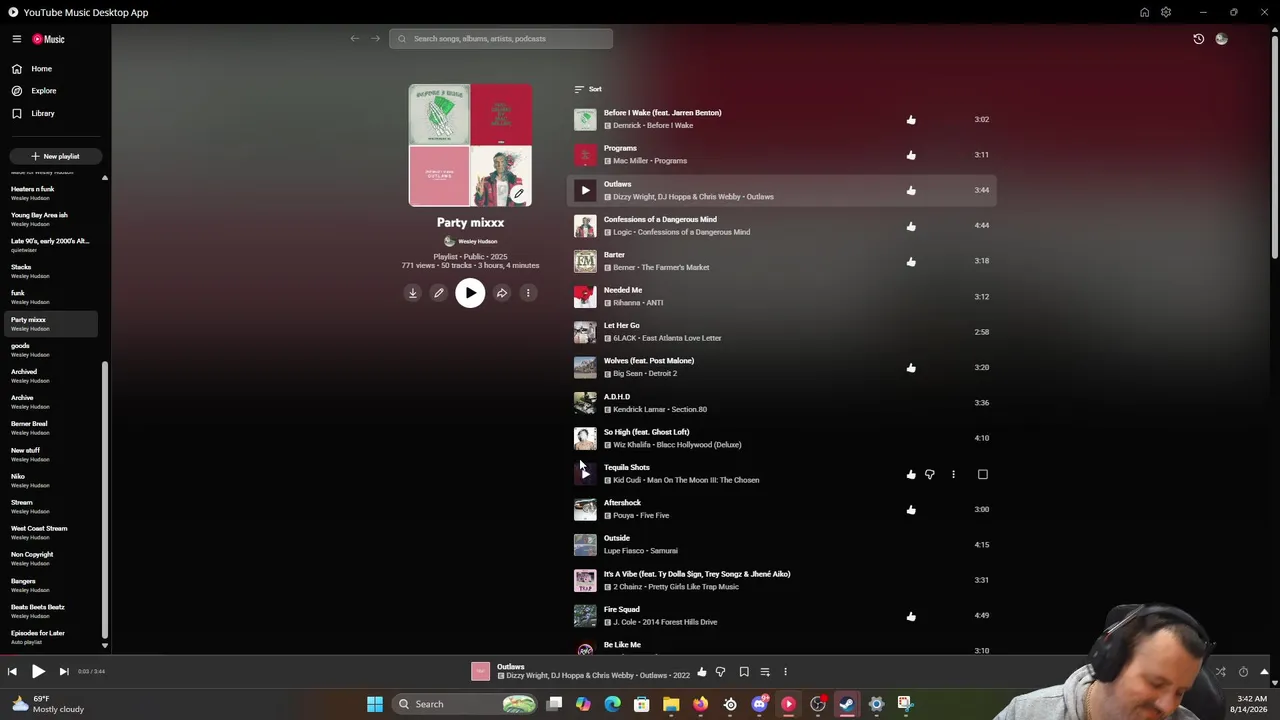The width and height of the screenshot is (1280, 720).
Task: Open the Heaters n funk playlist
Action: [x=52, y=193]
